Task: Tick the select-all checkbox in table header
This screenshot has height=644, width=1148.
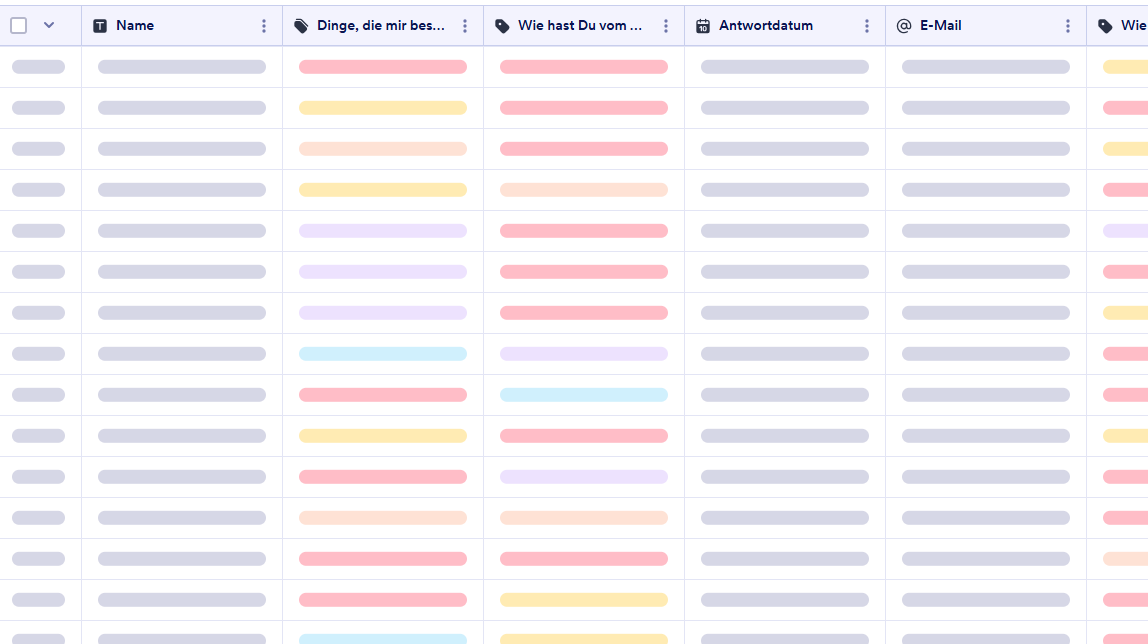Action: [x=19, y=26]
